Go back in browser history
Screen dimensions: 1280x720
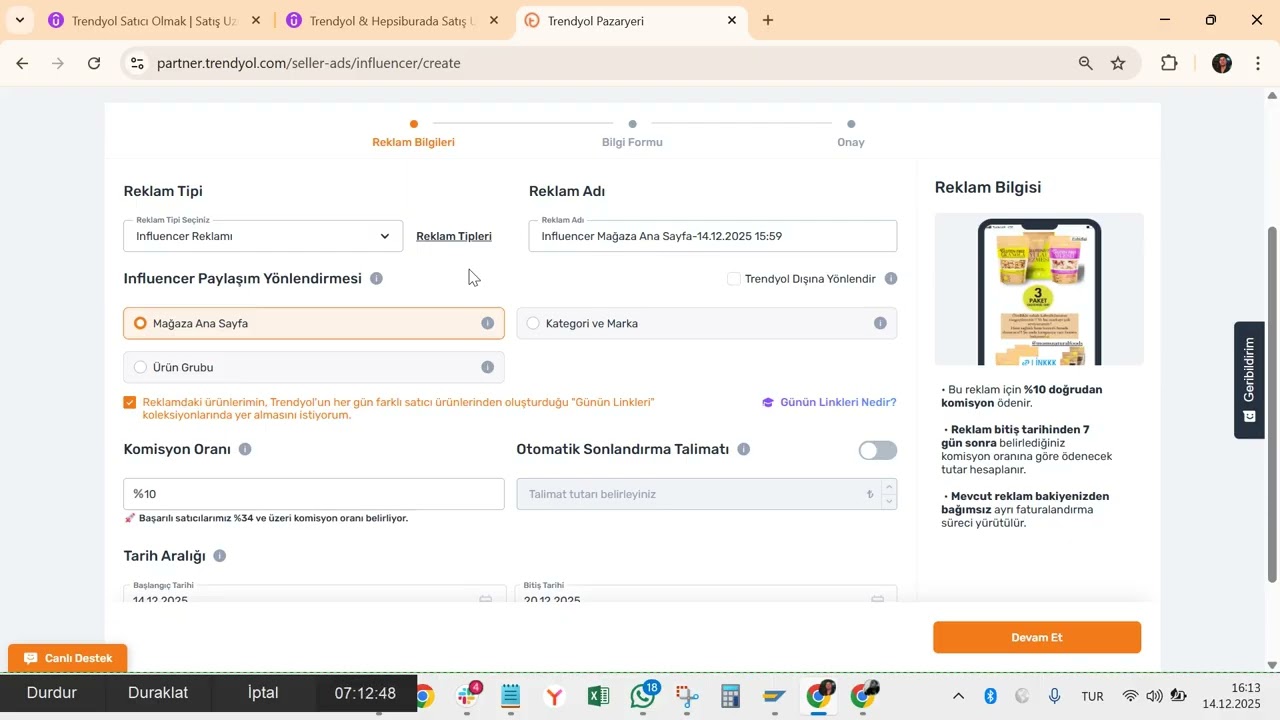[x=22, y=63]
